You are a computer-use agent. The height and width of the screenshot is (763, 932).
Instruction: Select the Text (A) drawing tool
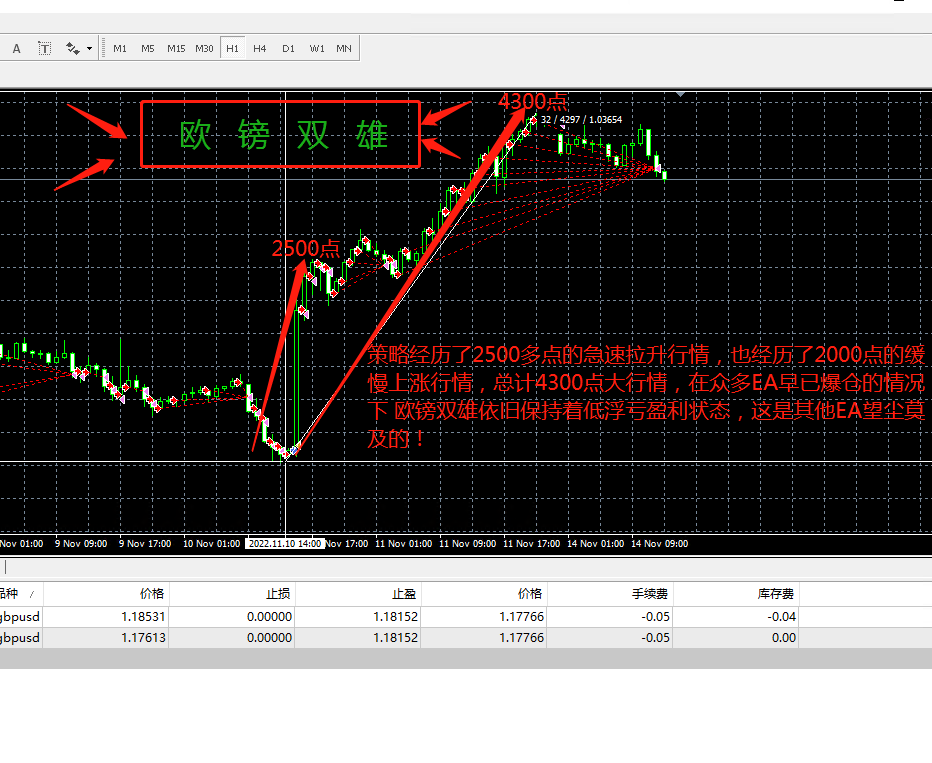(17, 49)
